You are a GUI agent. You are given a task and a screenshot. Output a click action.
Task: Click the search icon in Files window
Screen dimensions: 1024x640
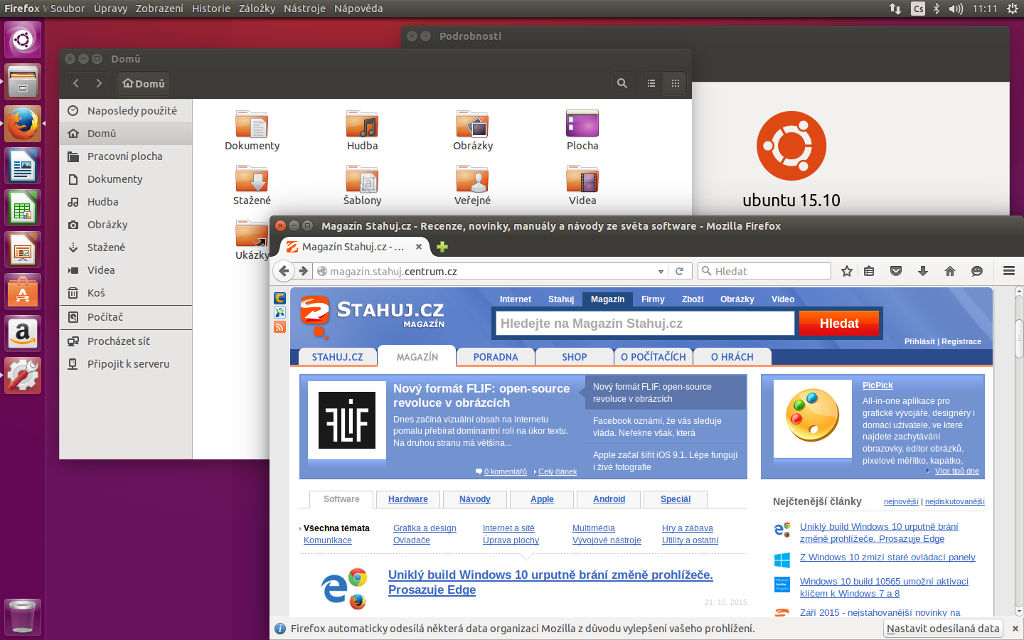(622, 83)
